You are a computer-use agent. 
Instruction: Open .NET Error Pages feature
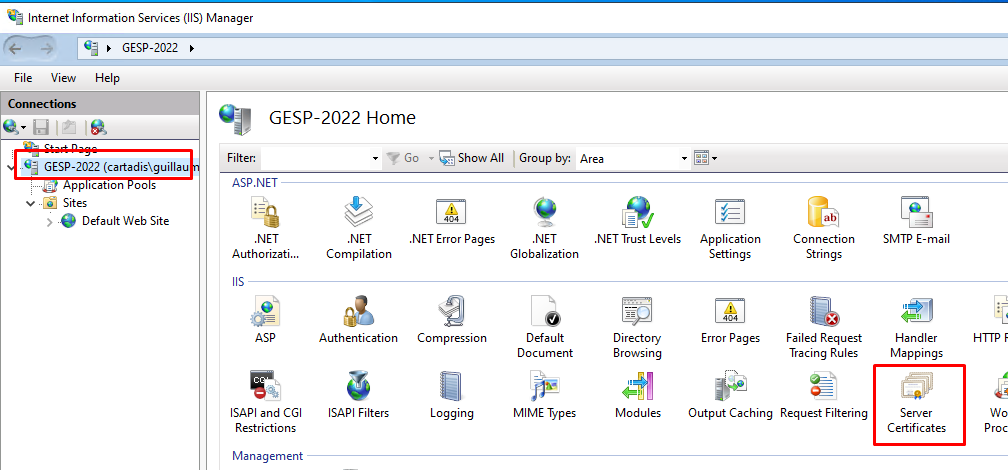(x=452, y=222)
